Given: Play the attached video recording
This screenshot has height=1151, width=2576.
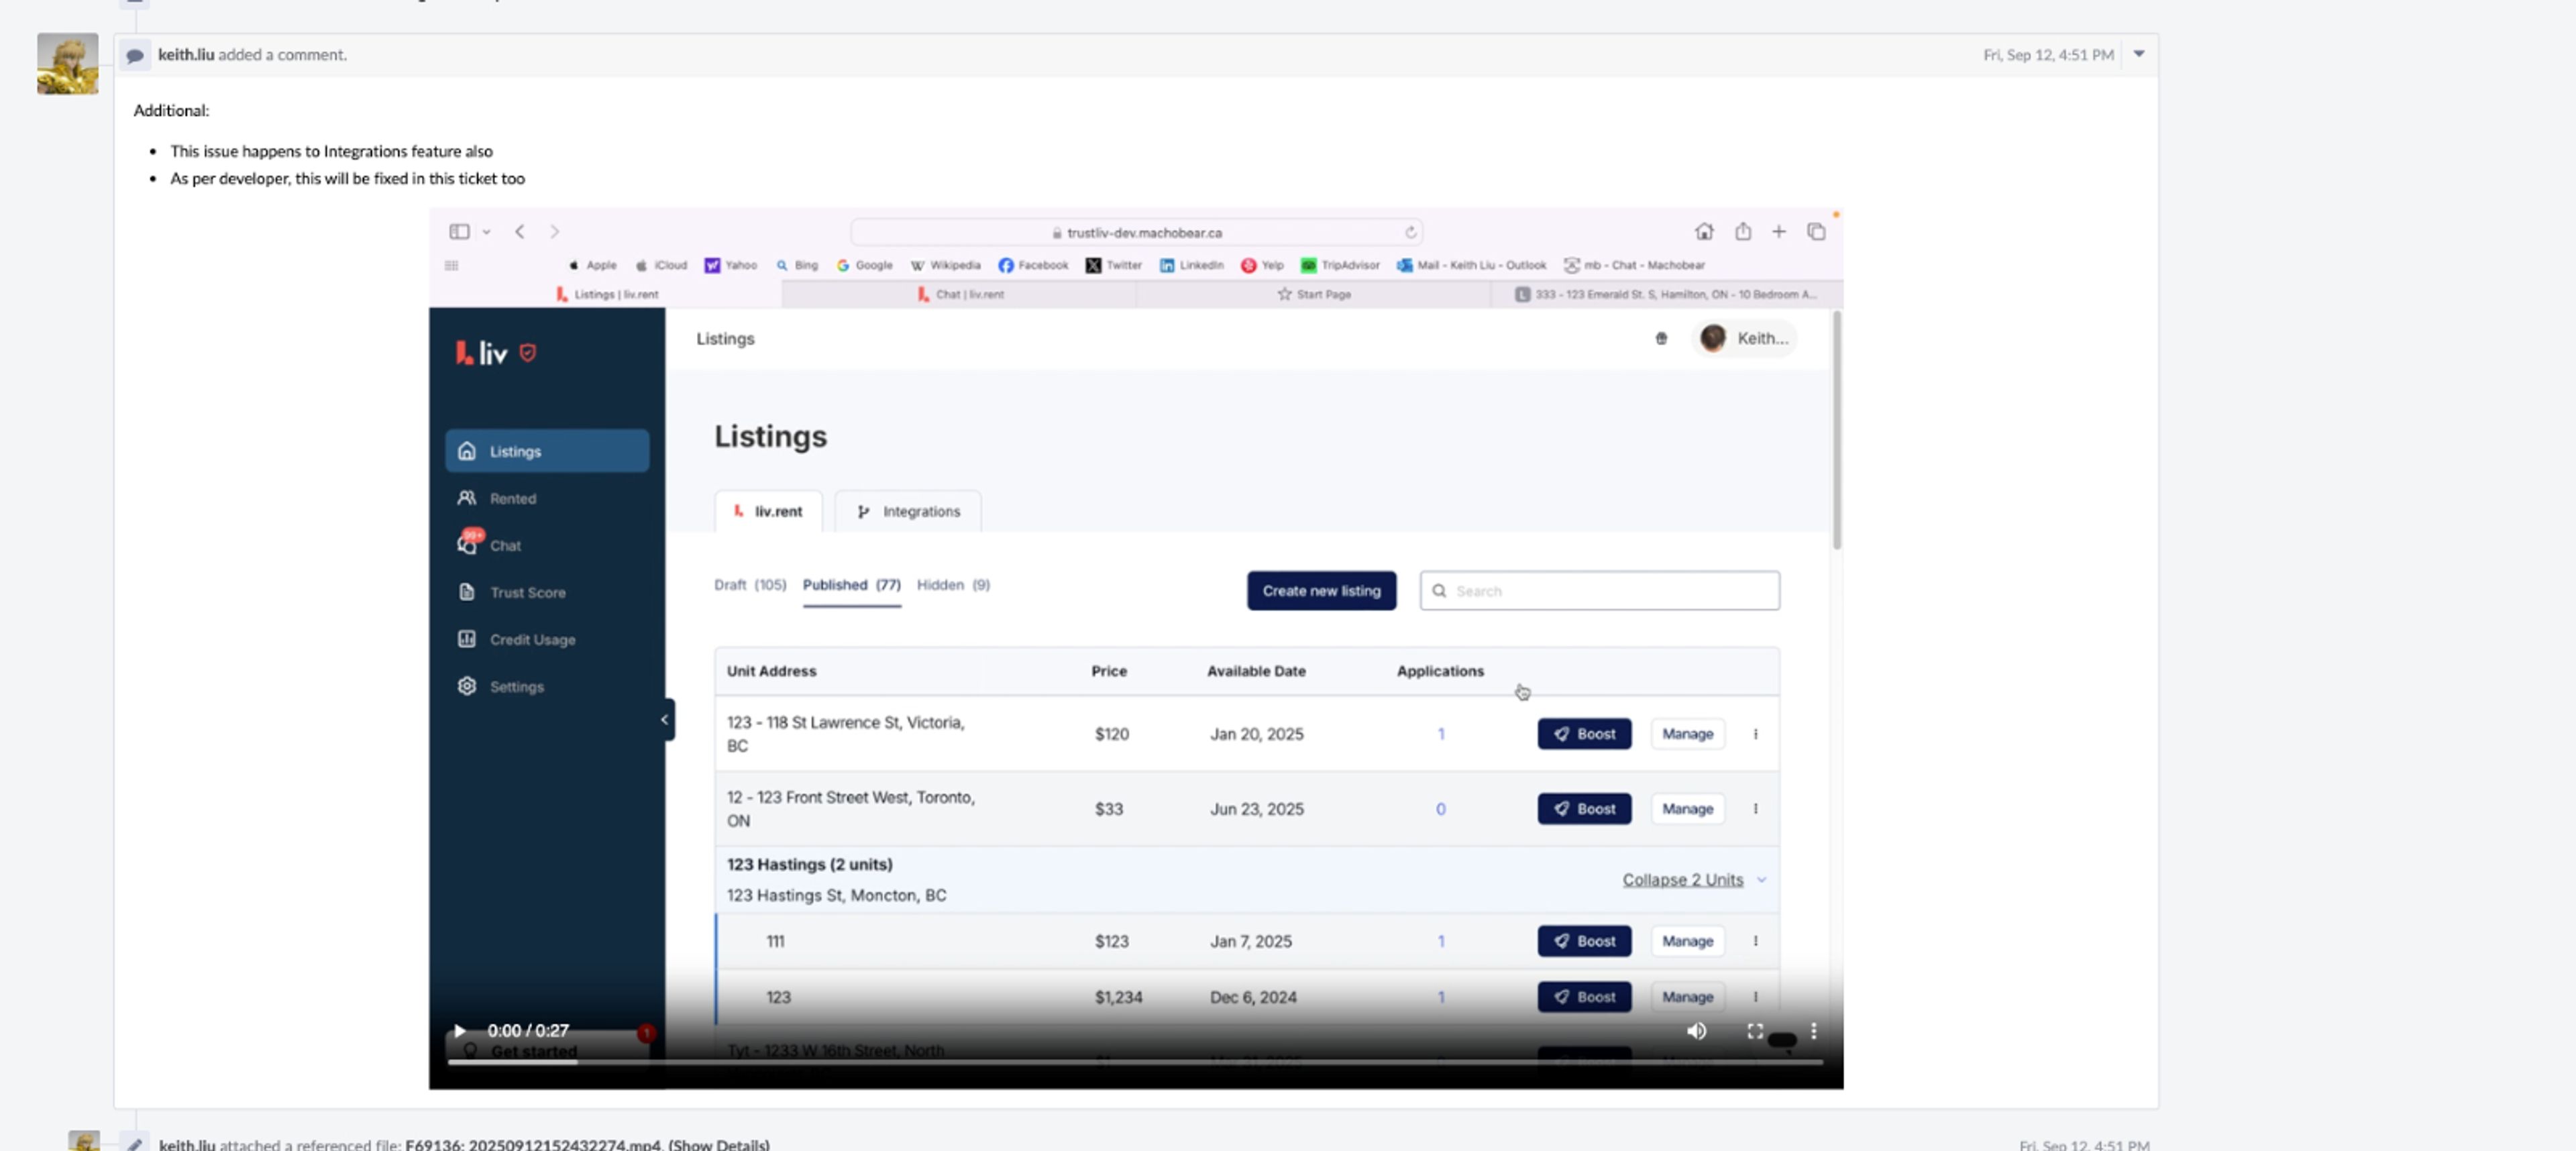Looking at the screenshot, I should point(459,1030).
